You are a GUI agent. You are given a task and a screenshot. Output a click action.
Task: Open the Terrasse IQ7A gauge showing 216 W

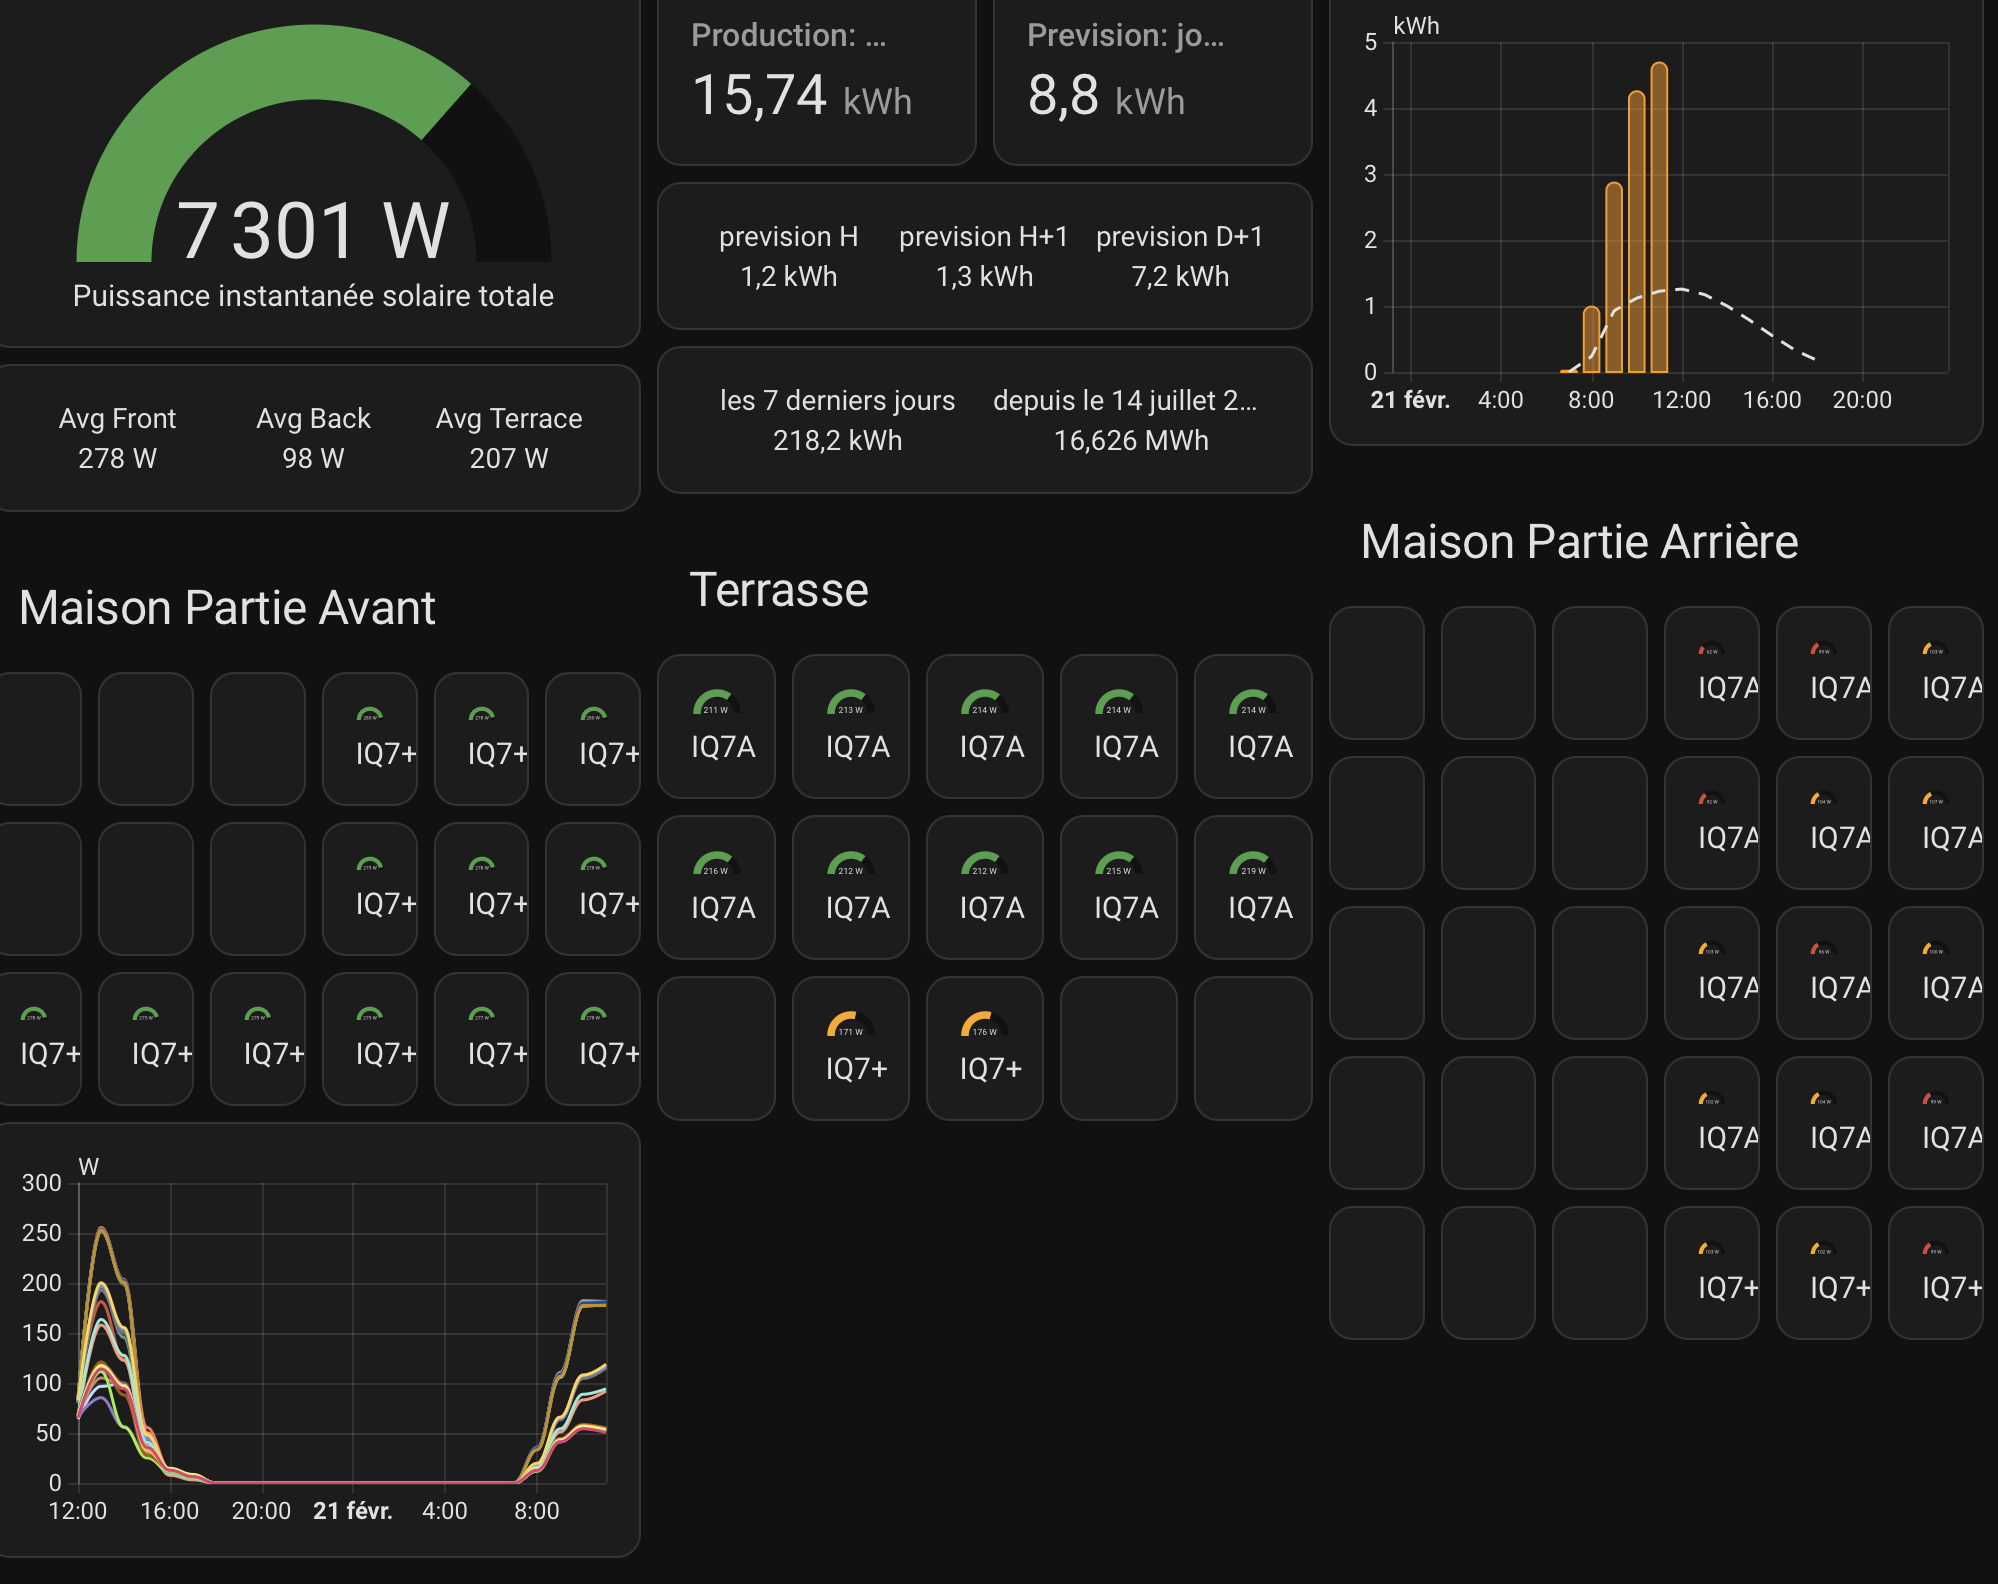[716, 887]
